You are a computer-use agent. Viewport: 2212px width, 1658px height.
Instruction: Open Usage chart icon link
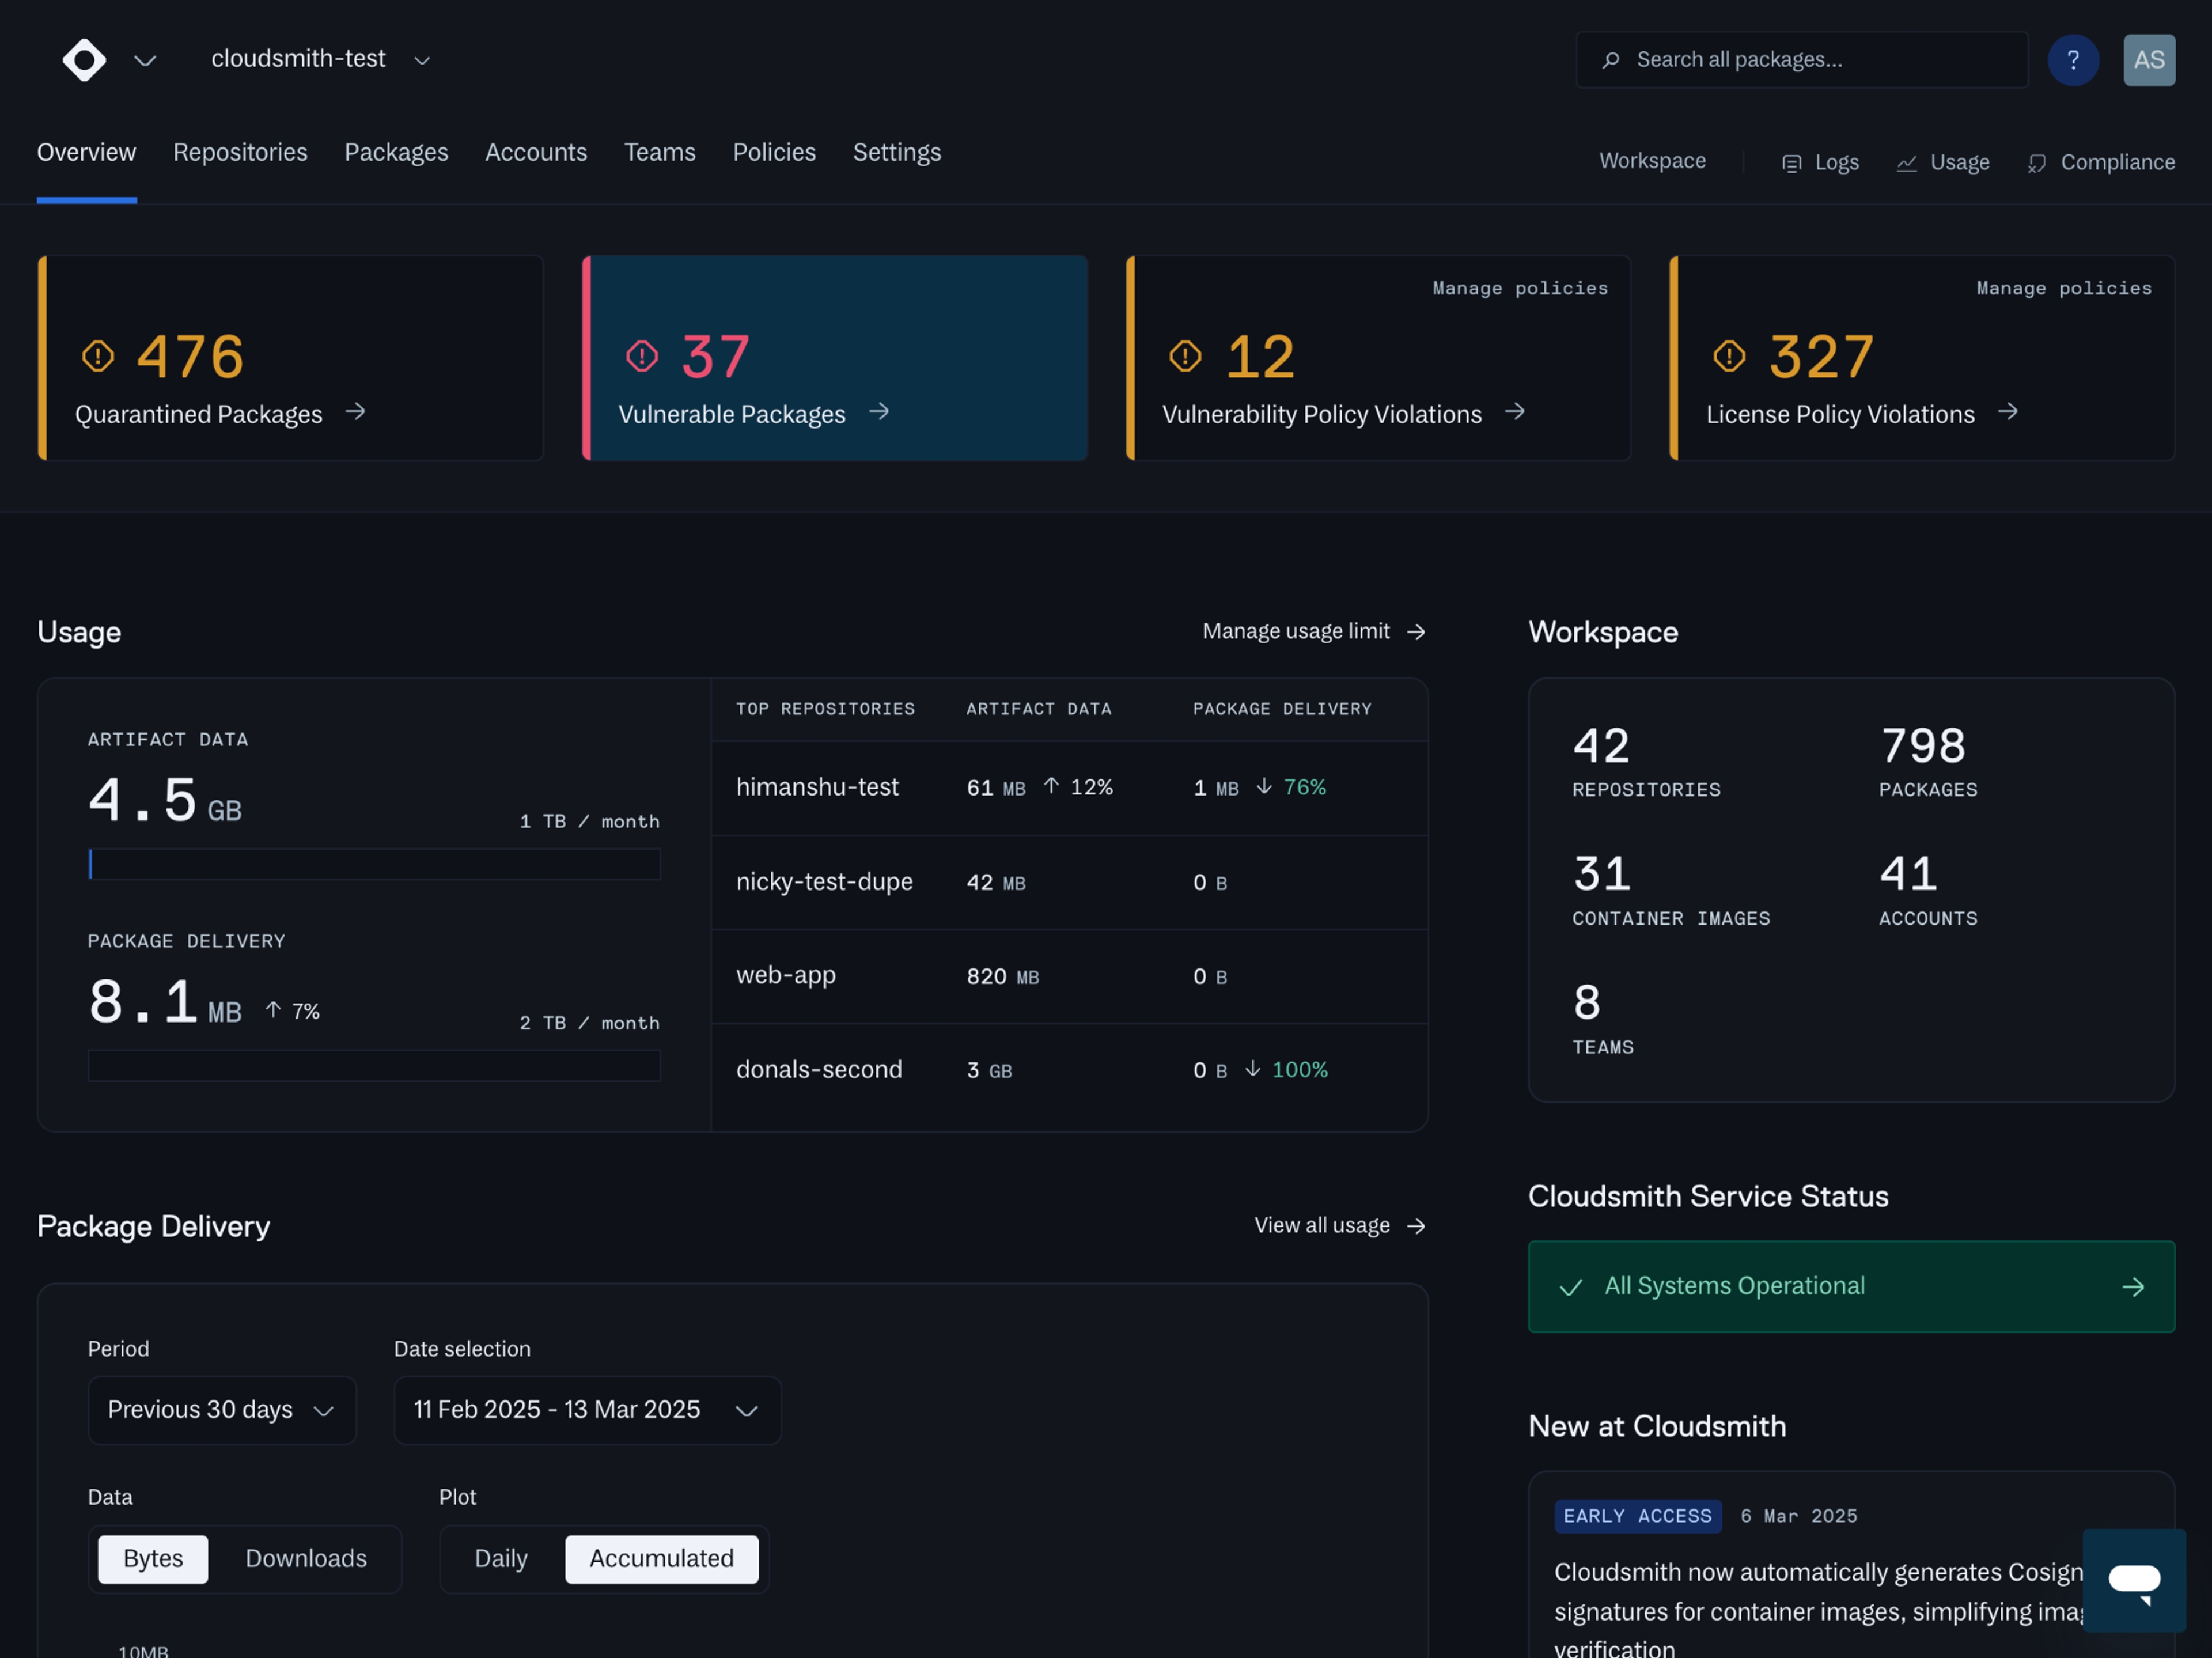pyautogui.click(x=1942, y=162)
